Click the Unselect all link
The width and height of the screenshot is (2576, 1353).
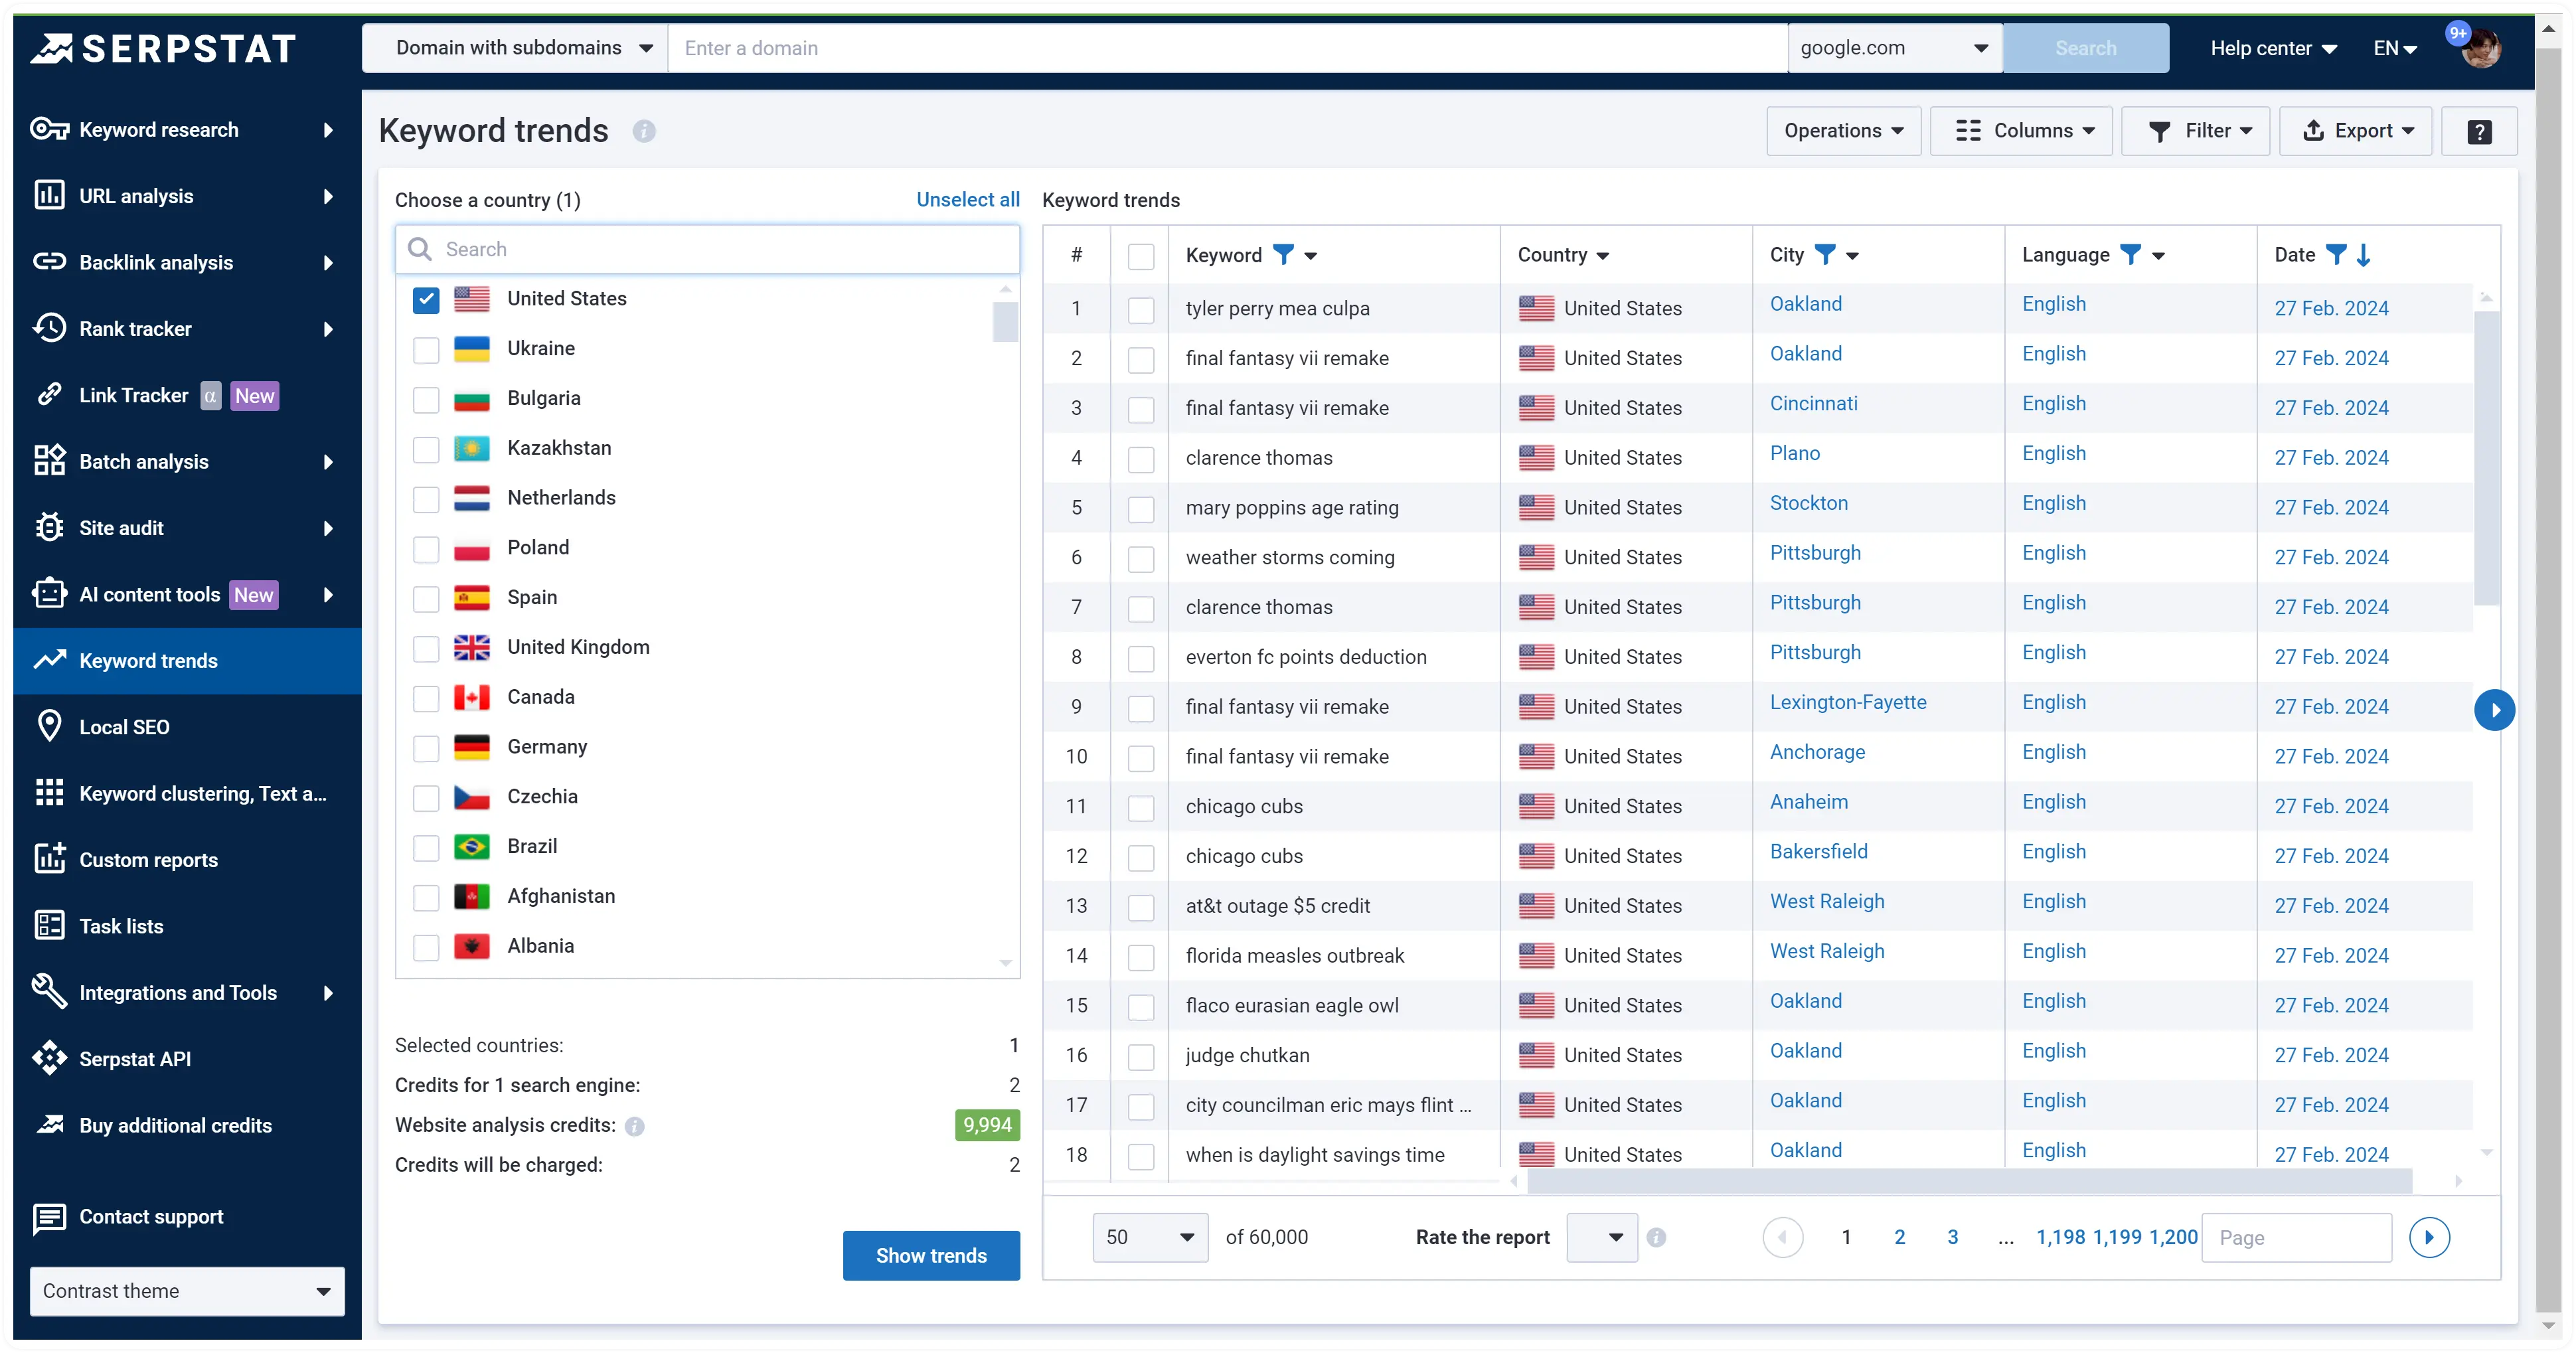pos(967,199)
